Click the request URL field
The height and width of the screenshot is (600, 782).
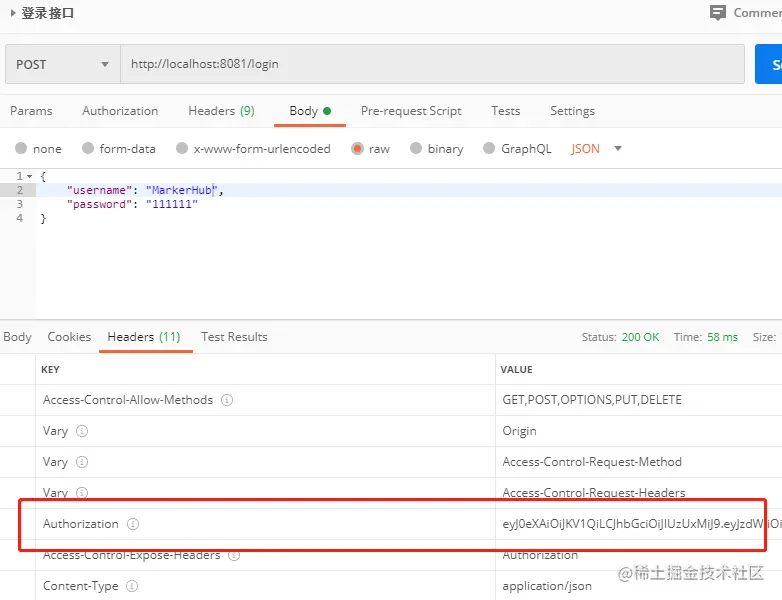coord(432,64)
